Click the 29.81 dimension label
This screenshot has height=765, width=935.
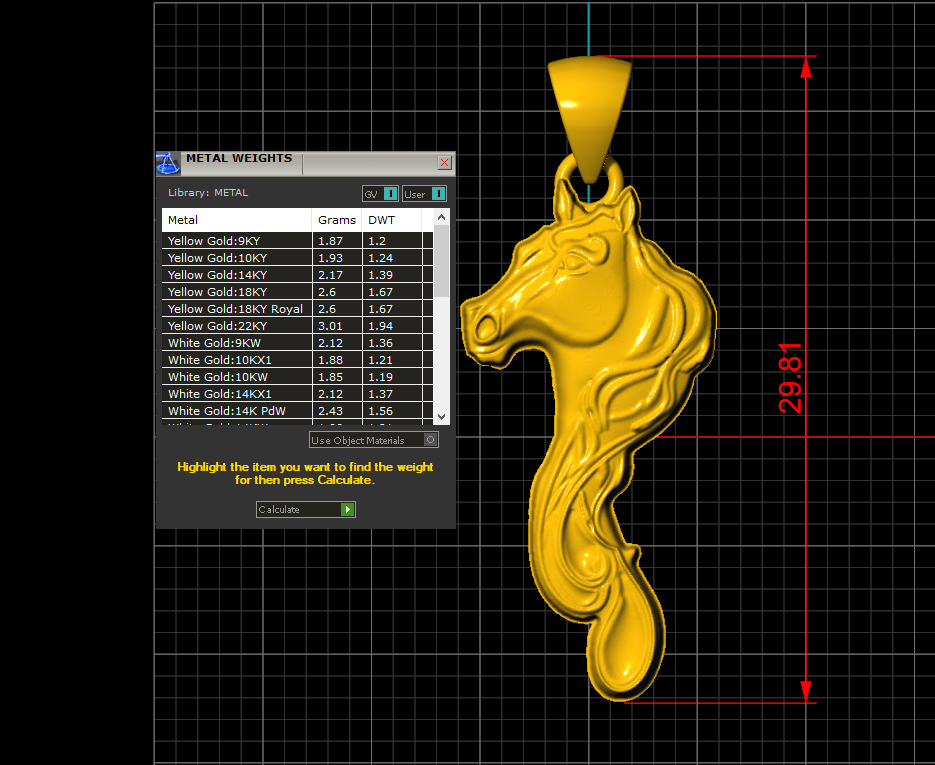tap(791, 378)
